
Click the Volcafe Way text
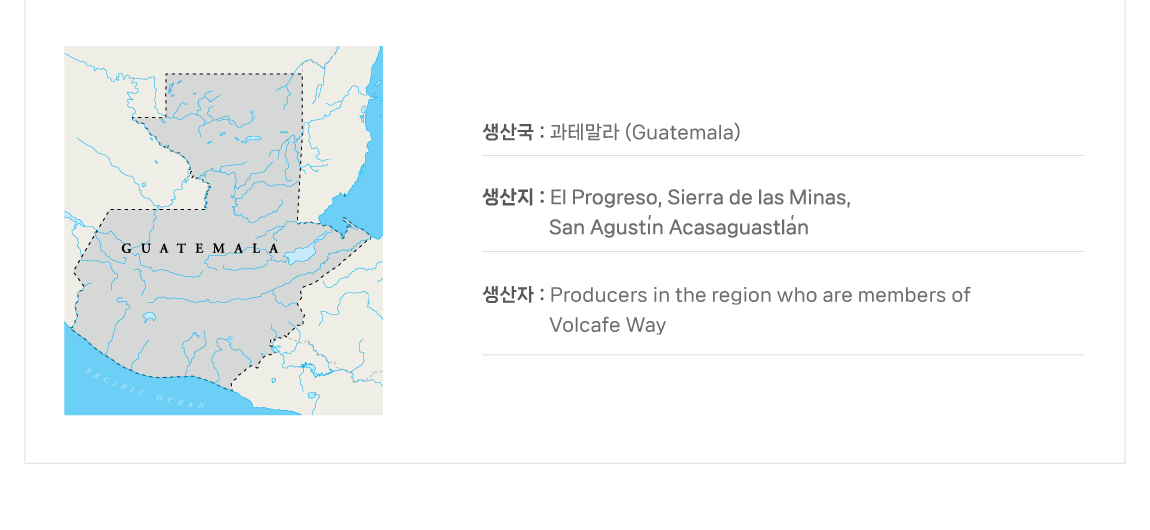point(607,325)
